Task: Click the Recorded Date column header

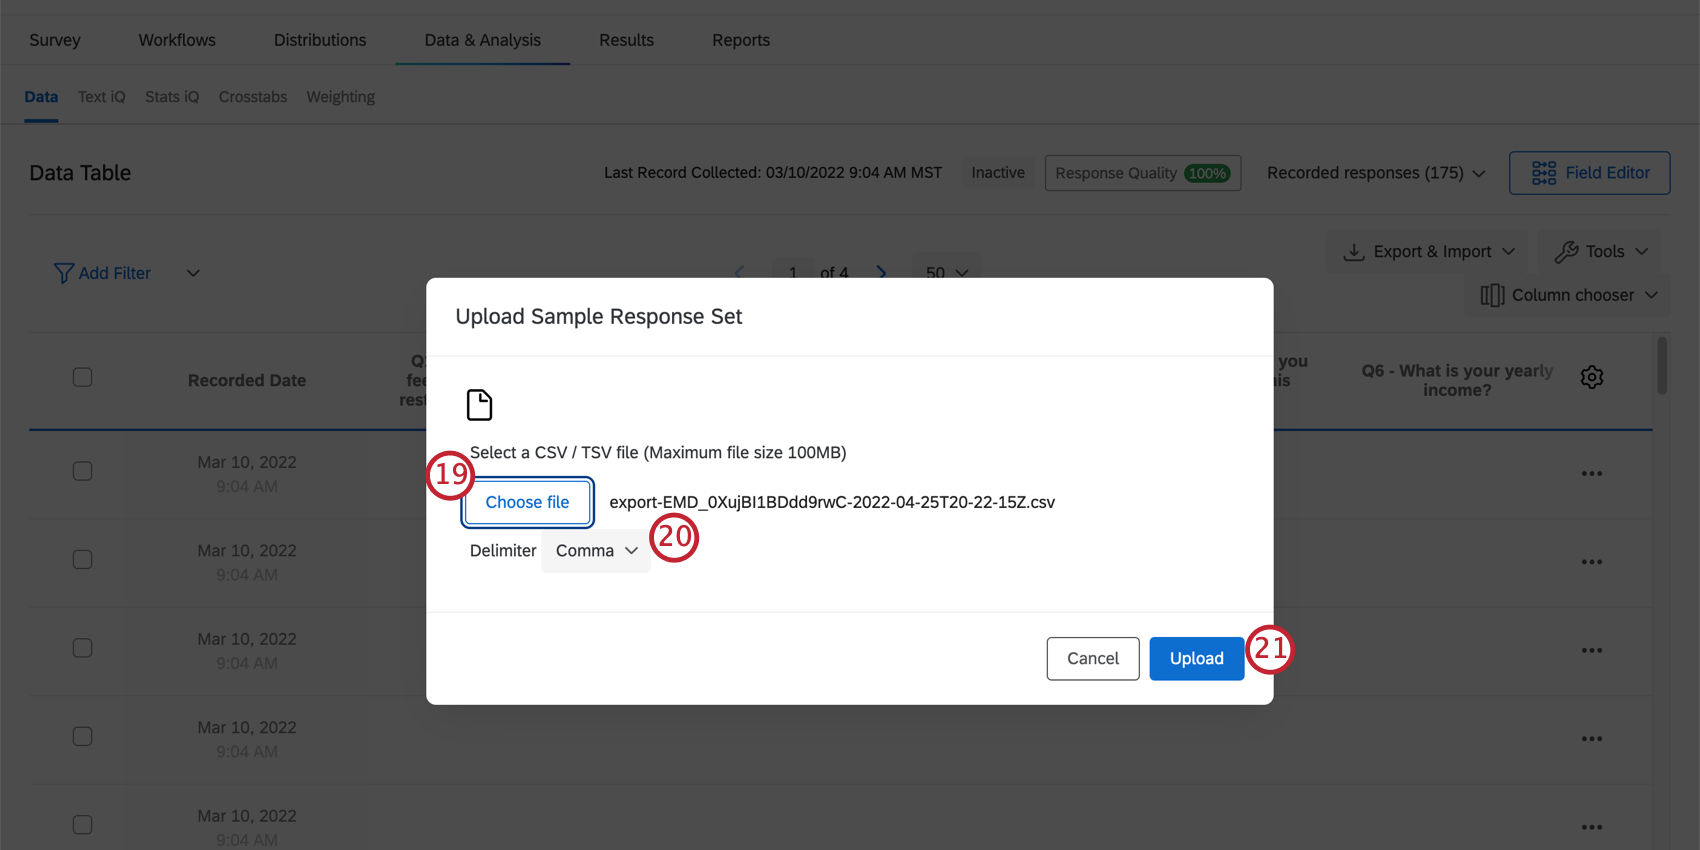Action: click(x=247, y=381)
